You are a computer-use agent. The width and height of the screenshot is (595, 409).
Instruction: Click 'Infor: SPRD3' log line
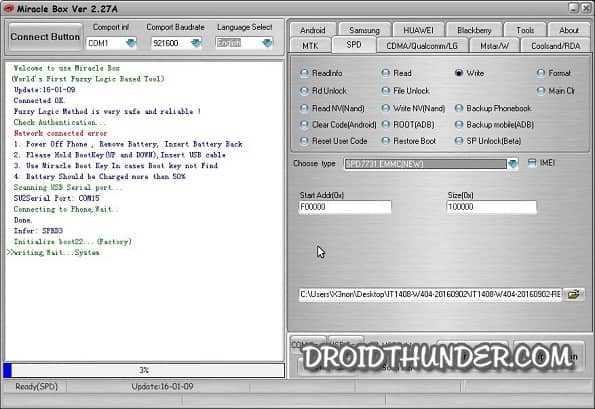[38, 231]
